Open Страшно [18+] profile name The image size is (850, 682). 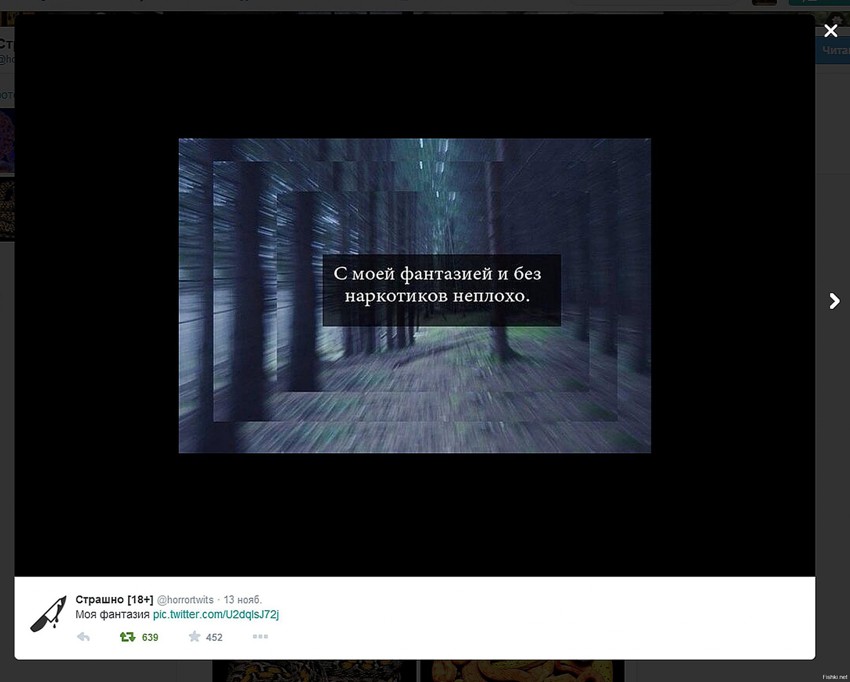point(114,599)
